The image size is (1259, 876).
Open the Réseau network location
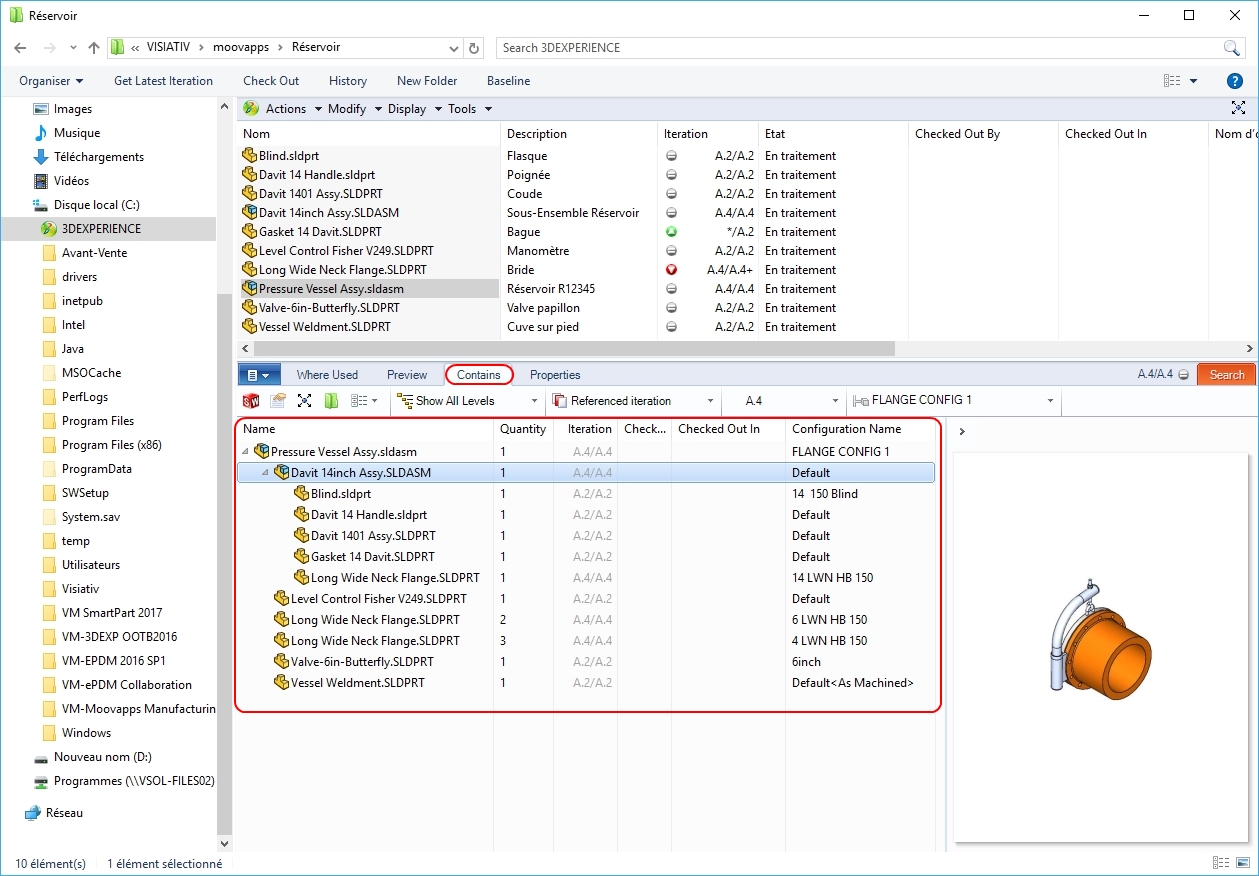(64, 813)
